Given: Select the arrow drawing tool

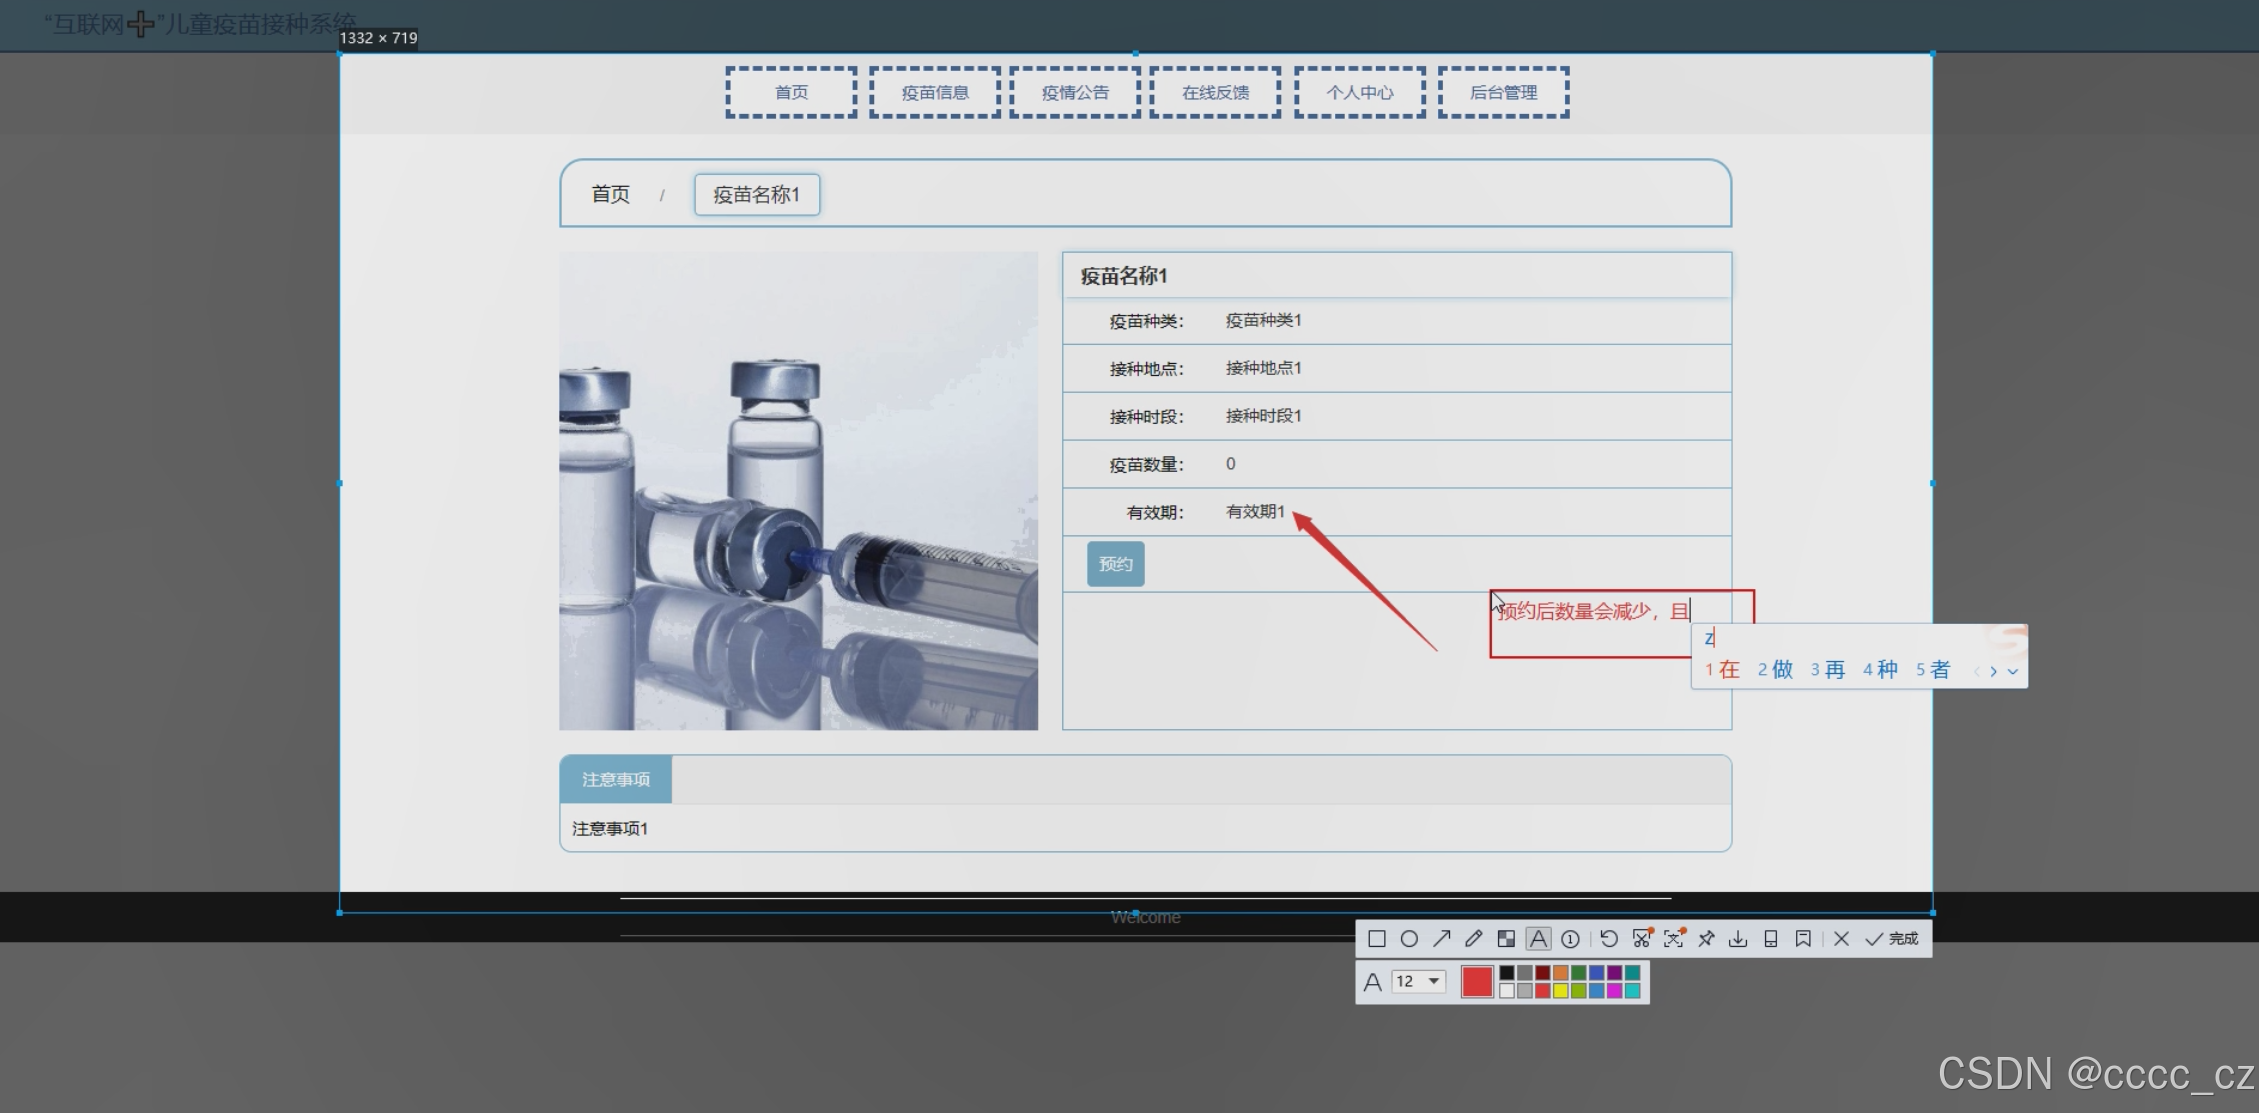Looking at the screenshot, I should [1441, 939].
